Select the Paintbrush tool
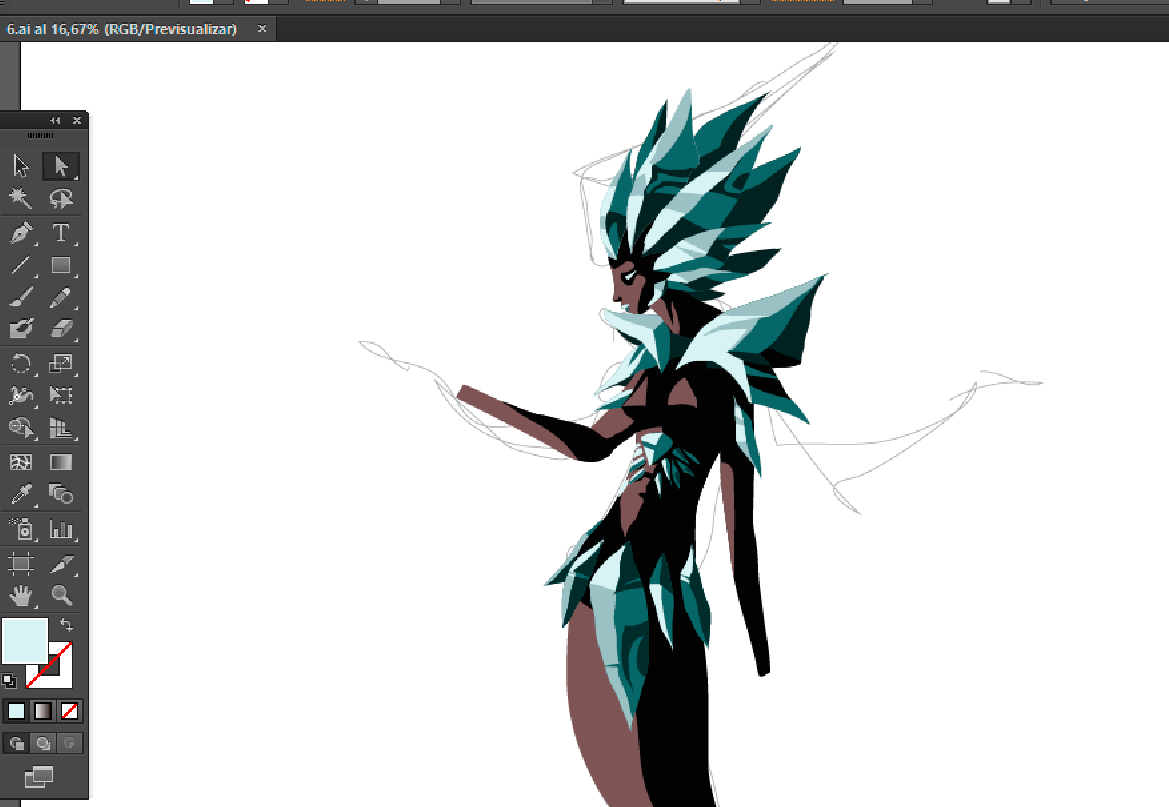Viewport: 1169px width, 807px height. click(x=21, y=297)
